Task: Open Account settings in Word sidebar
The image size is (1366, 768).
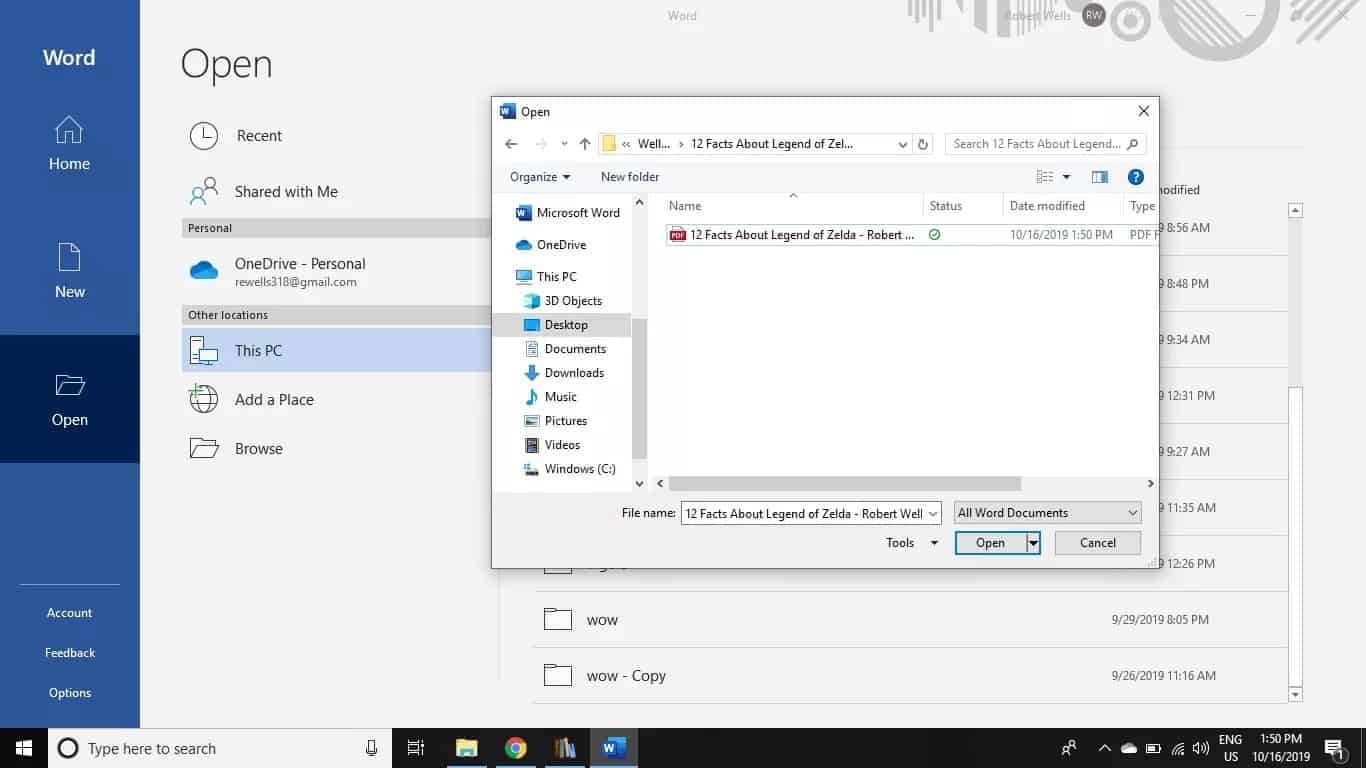Action: pyautogui.click(x=69, y=613)
